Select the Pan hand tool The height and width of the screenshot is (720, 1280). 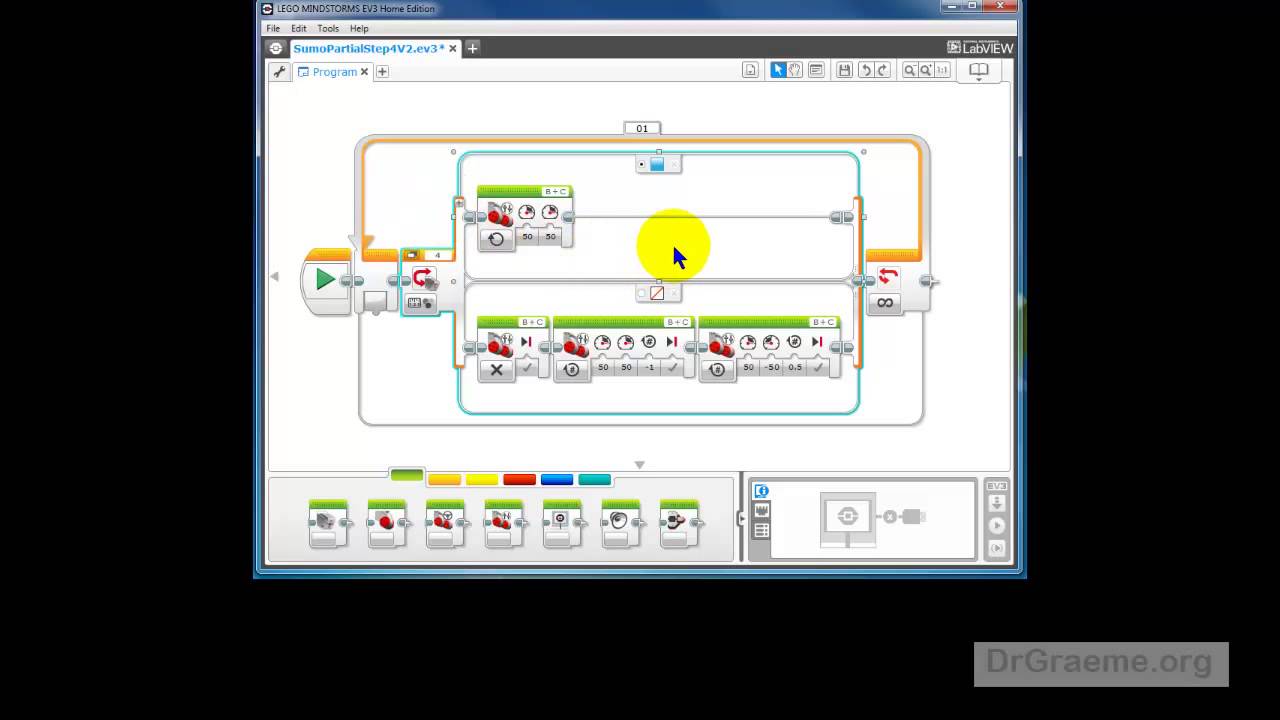tap(795, 70)
